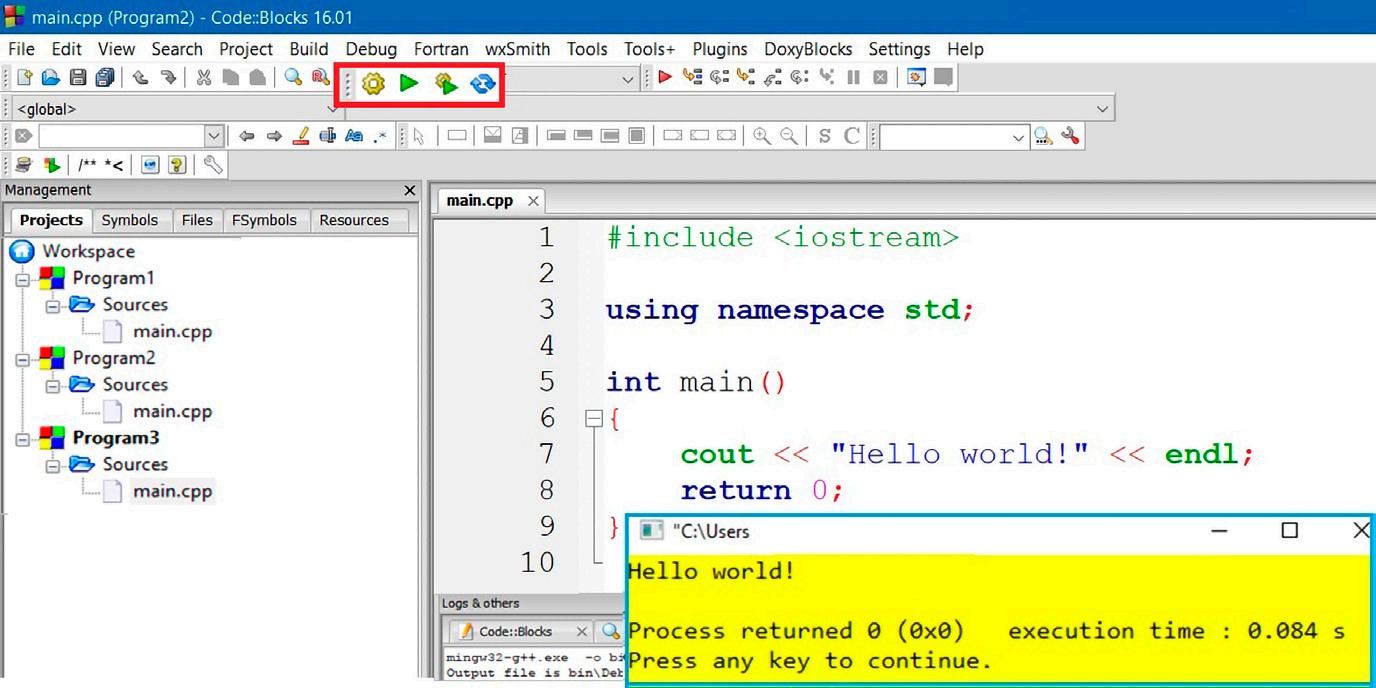Click the DoxyBlocks *< line comment icon
This screenshot has height=688, width=1376.
(x=114, y=165)
